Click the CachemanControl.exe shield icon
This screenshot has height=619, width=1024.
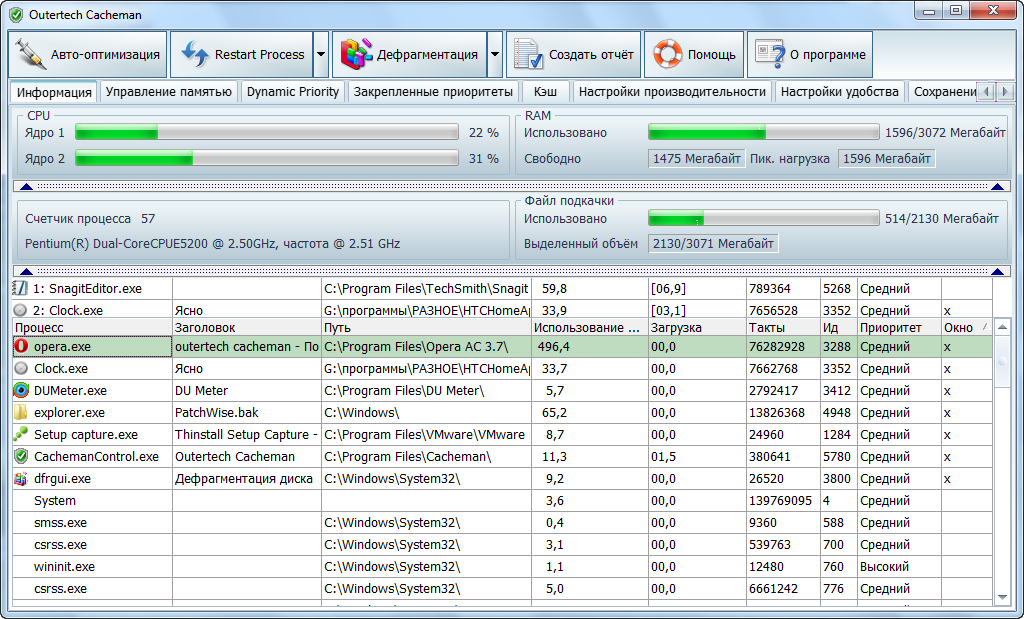tap(21, 456)
